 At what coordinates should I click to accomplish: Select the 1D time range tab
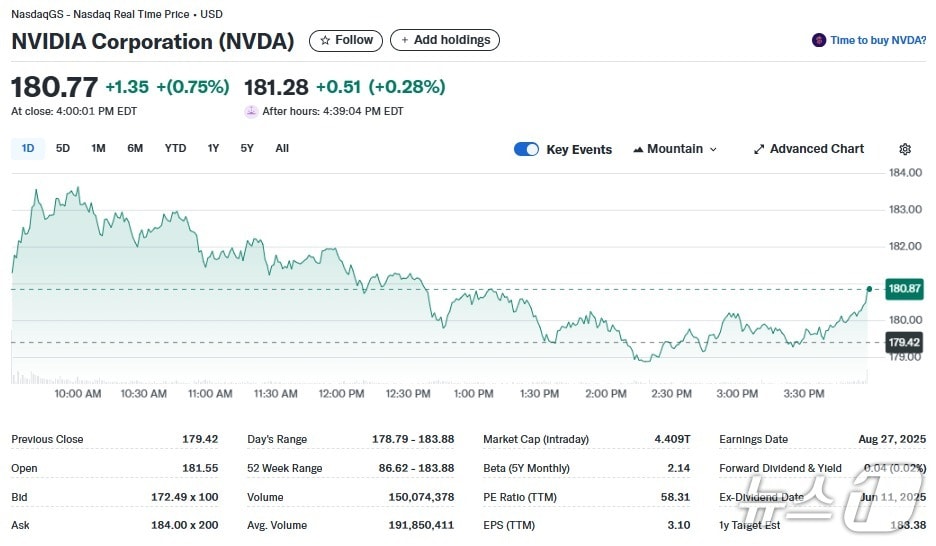pyautogui.click(x=28, y=148)
